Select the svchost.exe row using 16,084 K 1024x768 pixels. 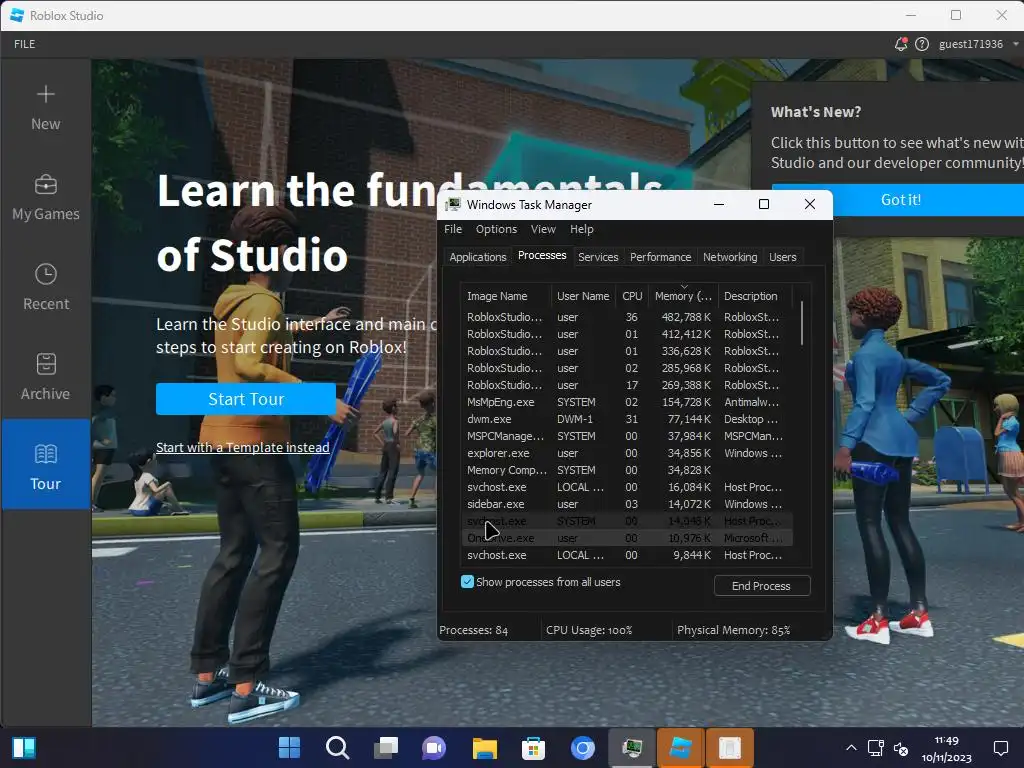coord(627,487)
